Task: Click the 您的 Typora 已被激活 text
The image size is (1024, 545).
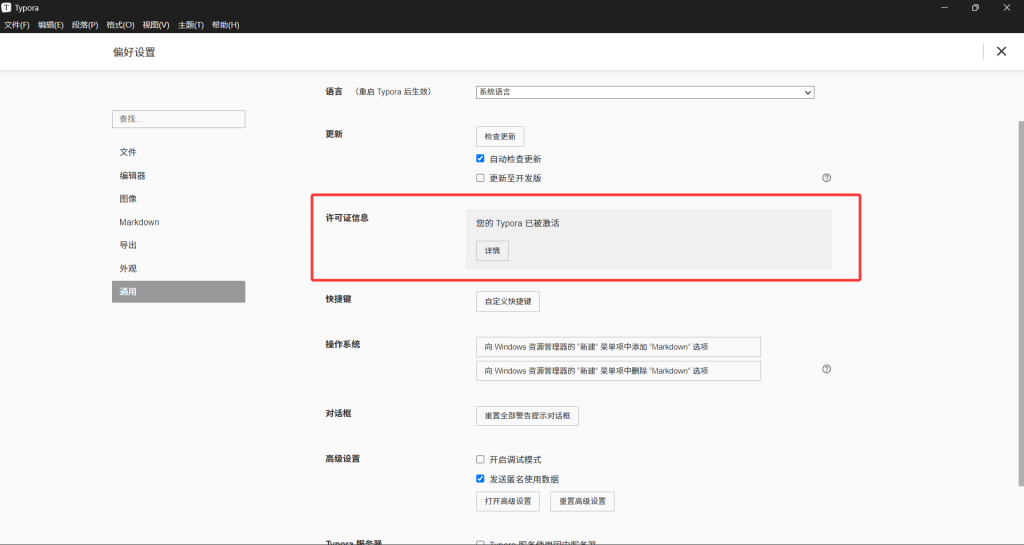Action: coord(517,223)
